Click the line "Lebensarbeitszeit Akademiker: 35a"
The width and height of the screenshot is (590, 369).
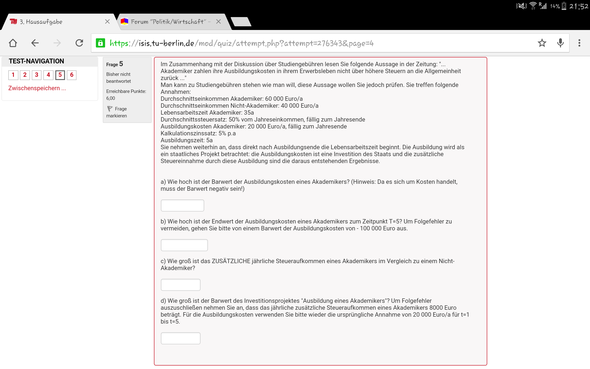207,112
